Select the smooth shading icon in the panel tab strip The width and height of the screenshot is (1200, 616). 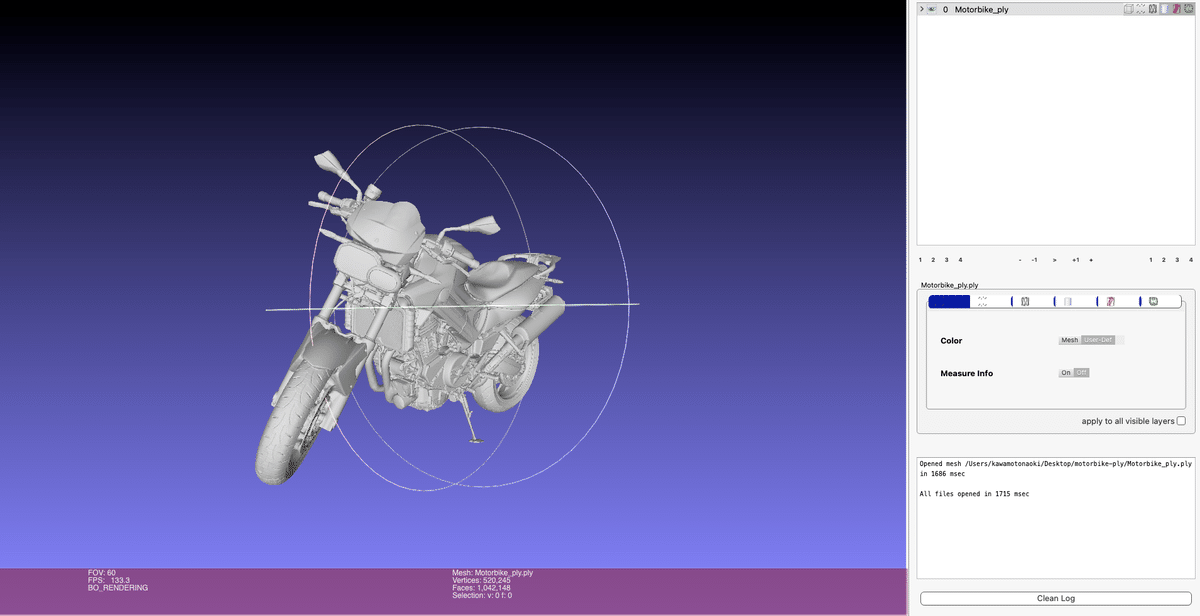pos(1111,300)
